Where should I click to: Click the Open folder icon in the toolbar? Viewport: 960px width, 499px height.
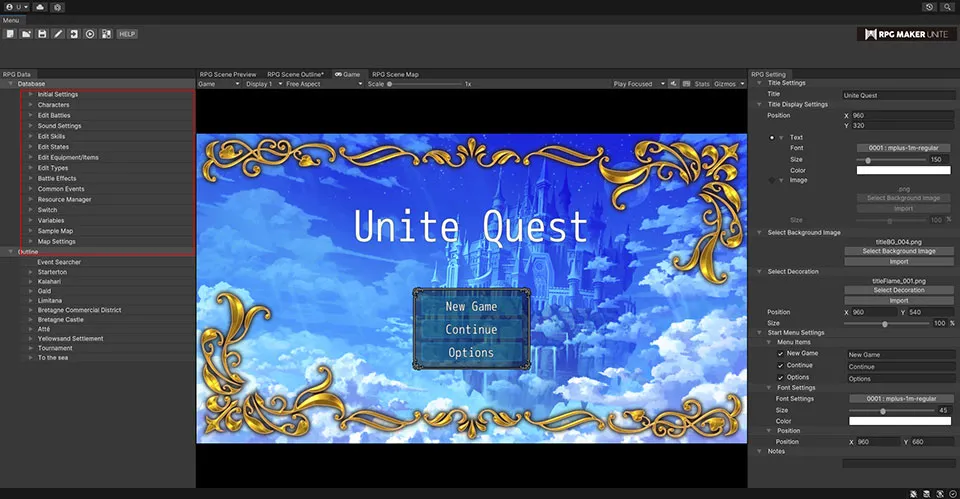[26, 34]
